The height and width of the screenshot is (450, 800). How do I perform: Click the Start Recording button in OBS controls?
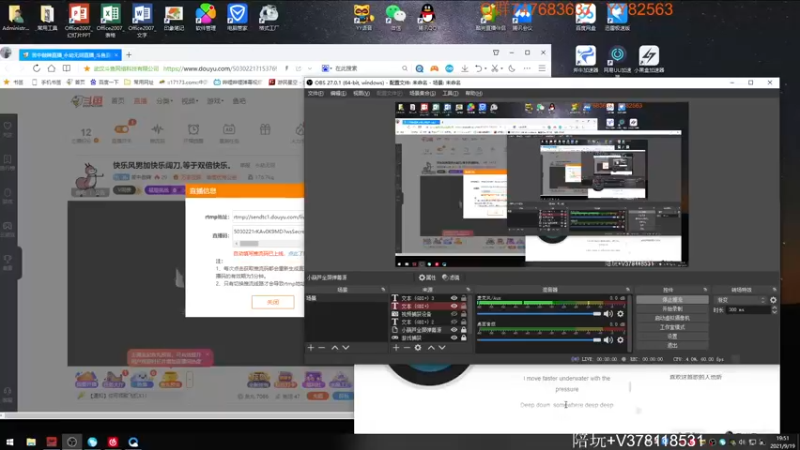tap(672, 309)
